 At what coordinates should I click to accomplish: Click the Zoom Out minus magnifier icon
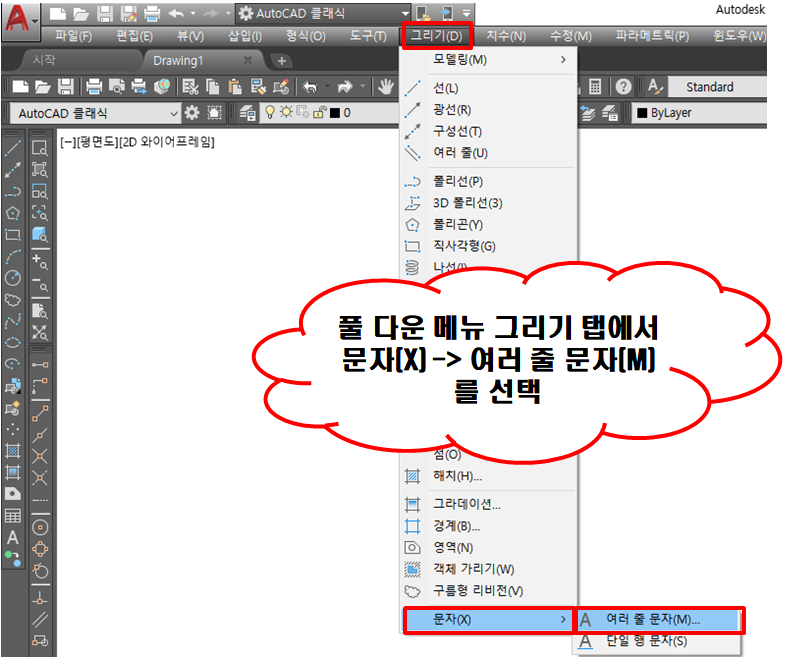(x=40, y=284)
